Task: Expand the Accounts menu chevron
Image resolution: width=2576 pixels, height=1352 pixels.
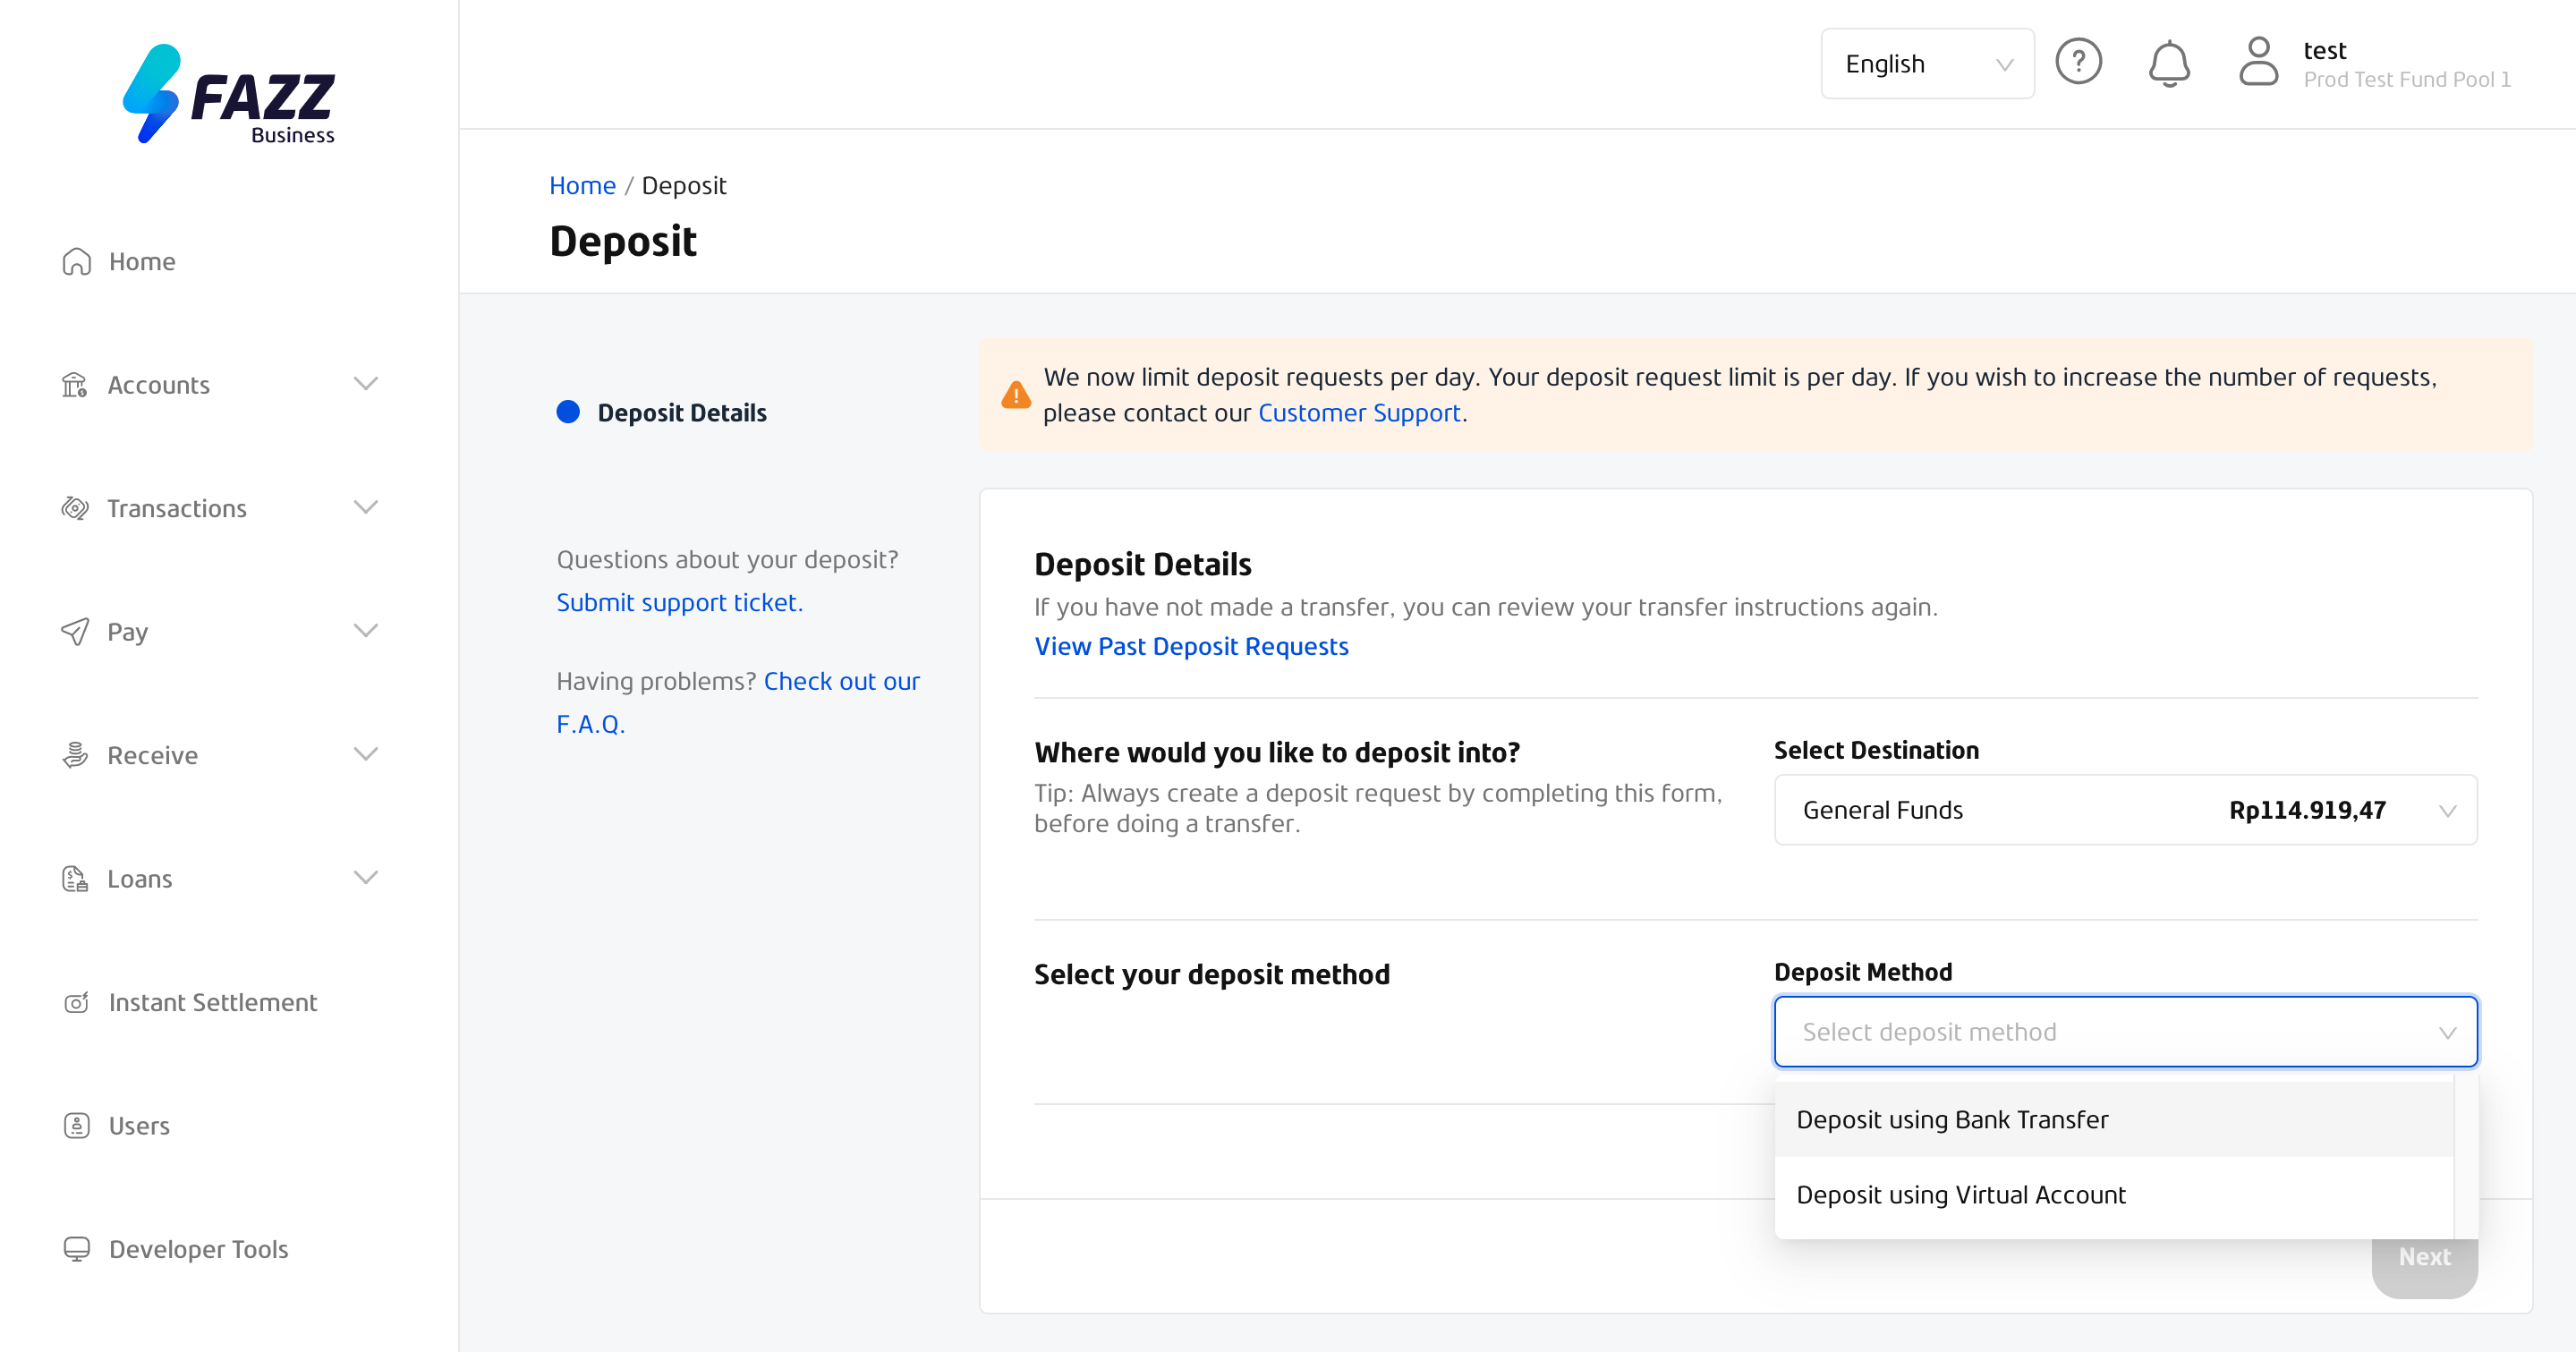Action: [x=366, y=384]
